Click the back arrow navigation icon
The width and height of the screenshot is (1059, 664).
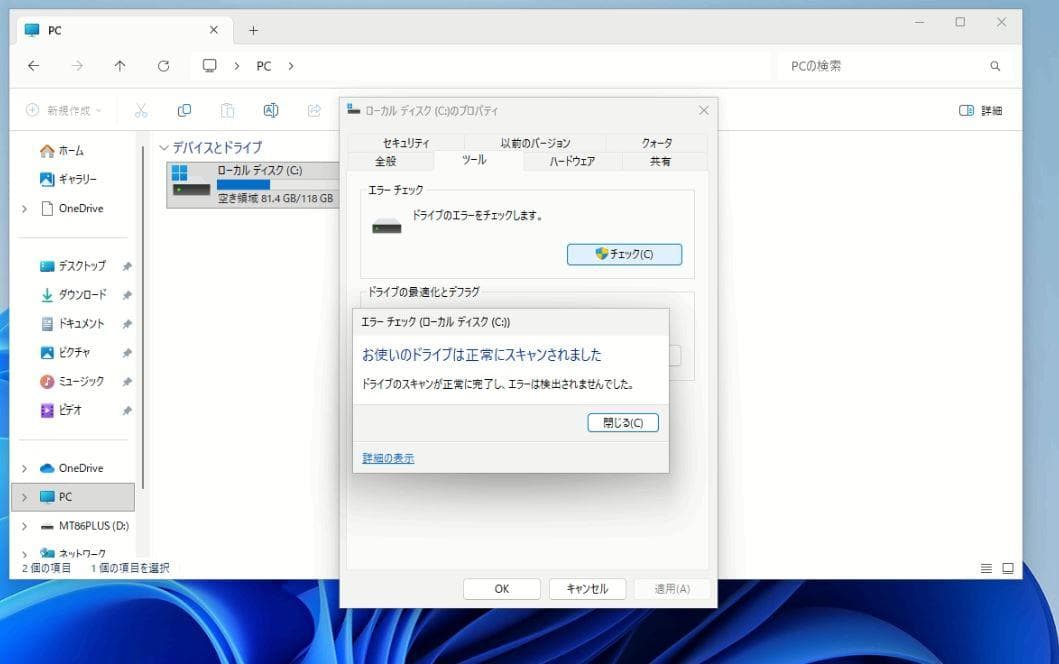(34, 66)
